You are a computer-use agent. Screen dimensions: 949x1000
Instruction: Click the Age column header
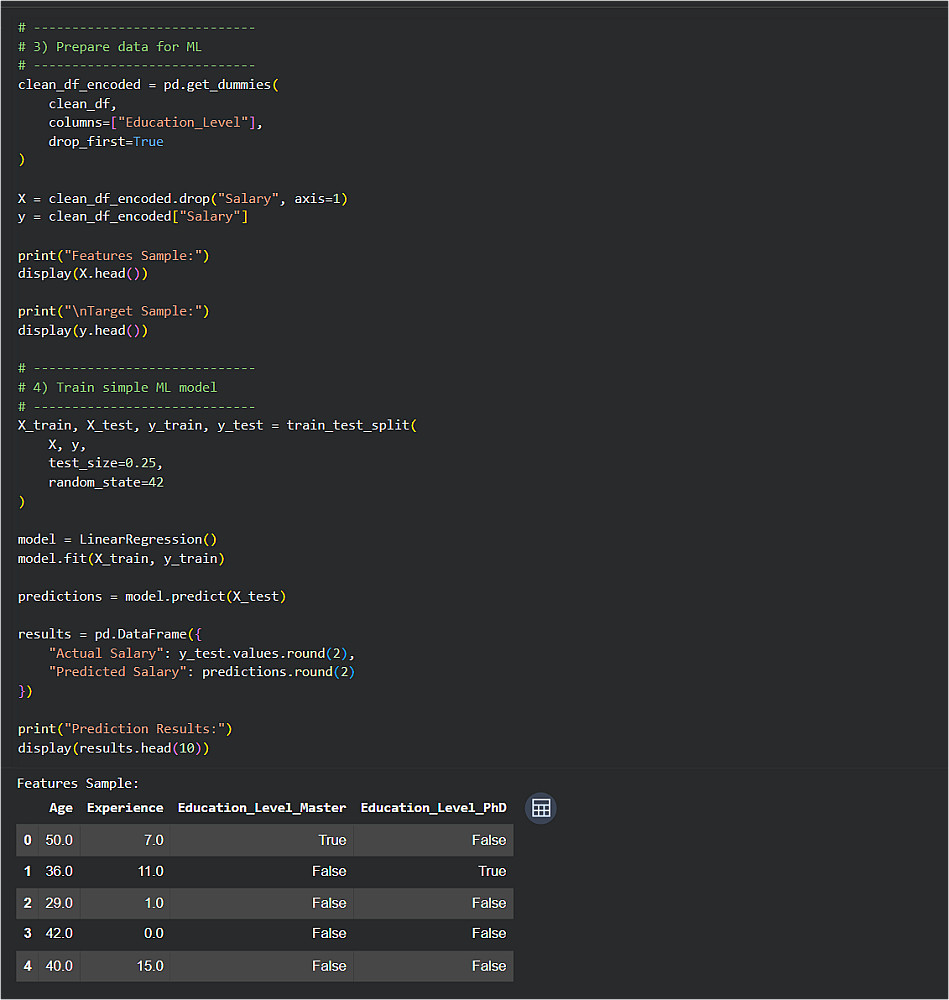coord(61,808)
